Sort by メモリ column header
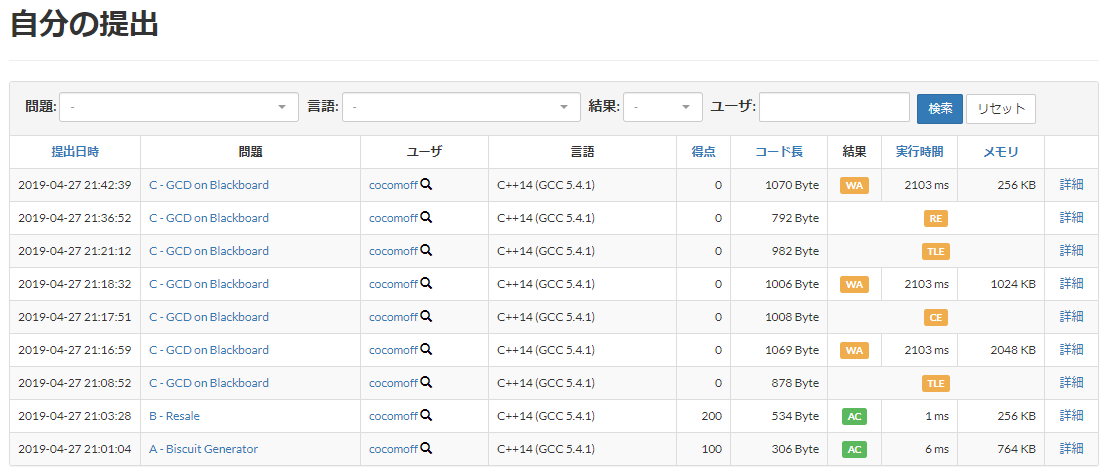Image resolution: width=1110 pixels, height=475 pixels. coord(1000,151)
